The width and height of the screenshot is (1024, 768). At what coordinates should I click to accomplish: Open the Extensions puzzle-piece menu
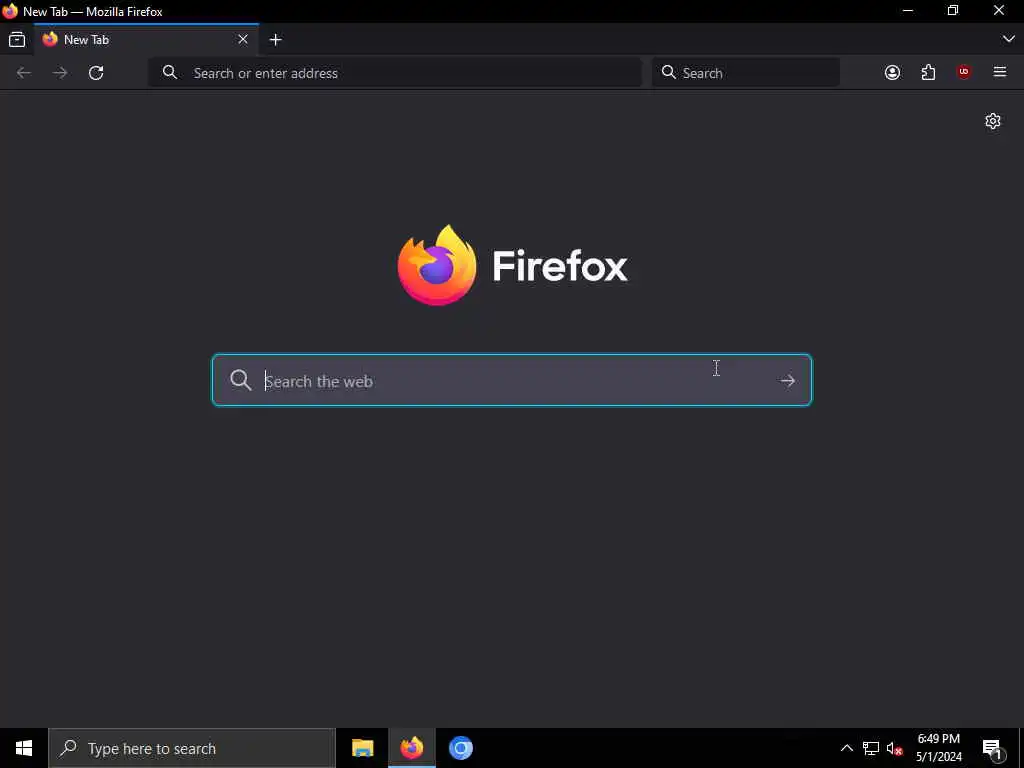(x=928, y=72)
